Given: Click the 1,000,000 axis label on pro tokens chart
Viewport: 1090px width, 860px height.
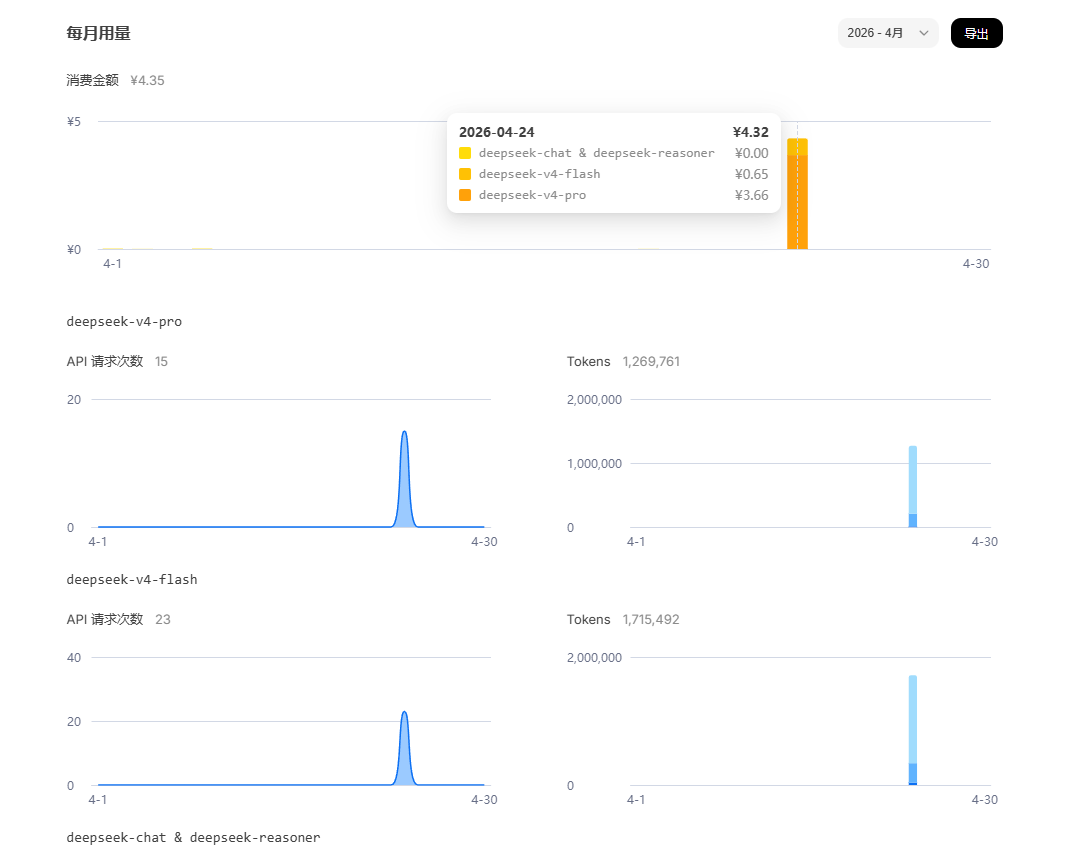Looking at the screenshot, I should pyautogui.click(x=594, y=464).
